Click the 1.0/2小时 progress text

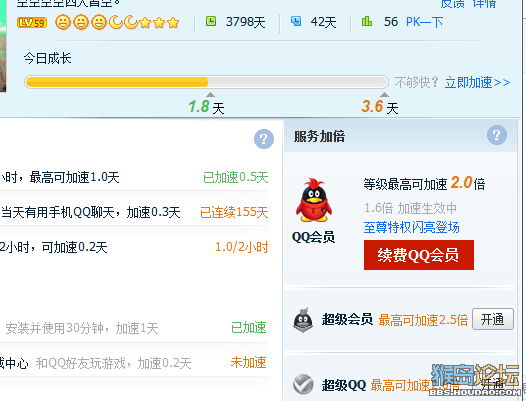[242, 247]
